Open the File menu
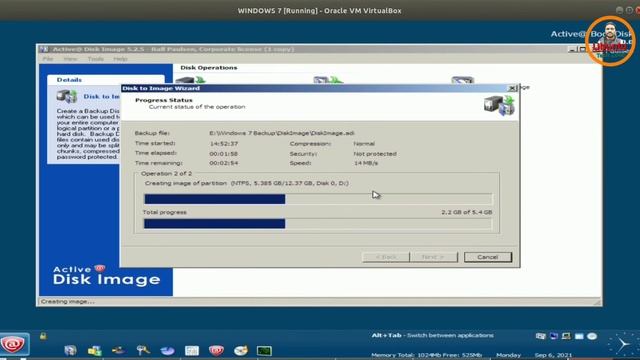The width and height of the screenshot is (640, 360). (x=48, y=59)
